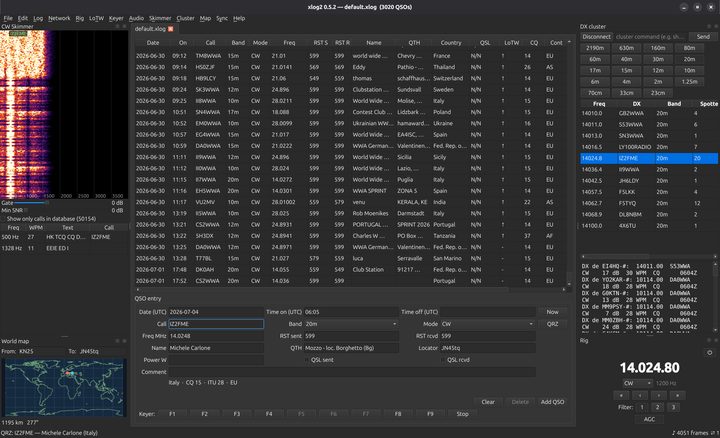Click the Call input field
The width and height of the screenshot is (720, 438).
216,324
